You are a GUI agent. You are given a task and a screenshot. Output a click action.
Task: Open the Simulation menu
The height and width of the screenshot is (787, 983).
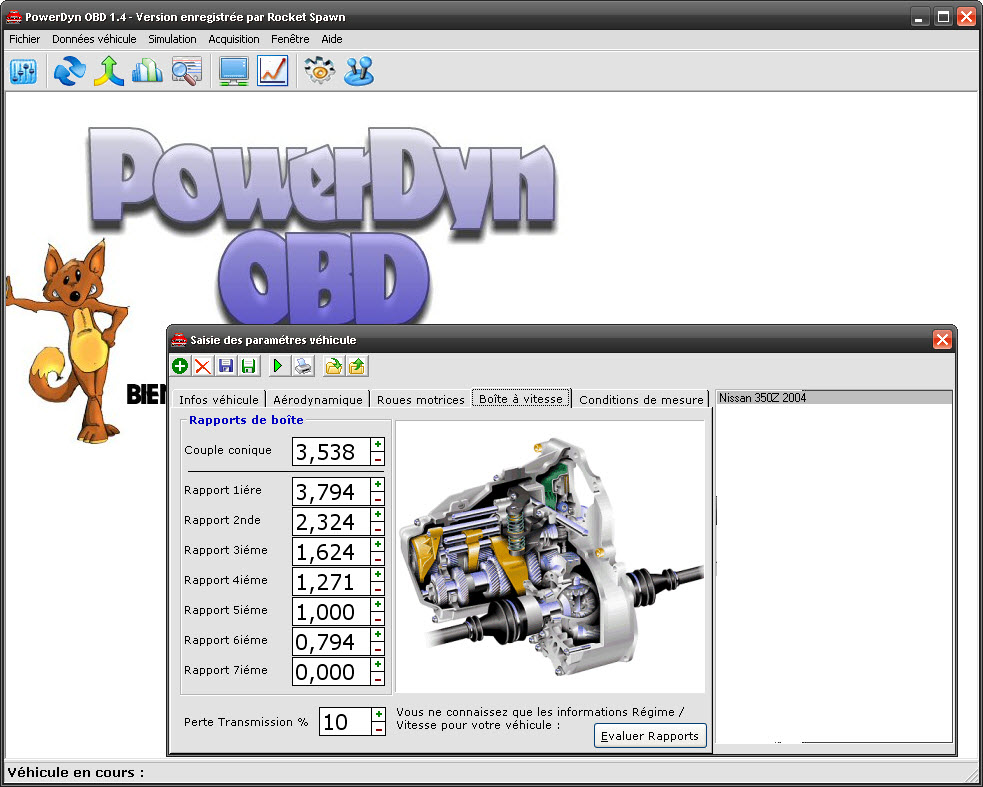172,39
